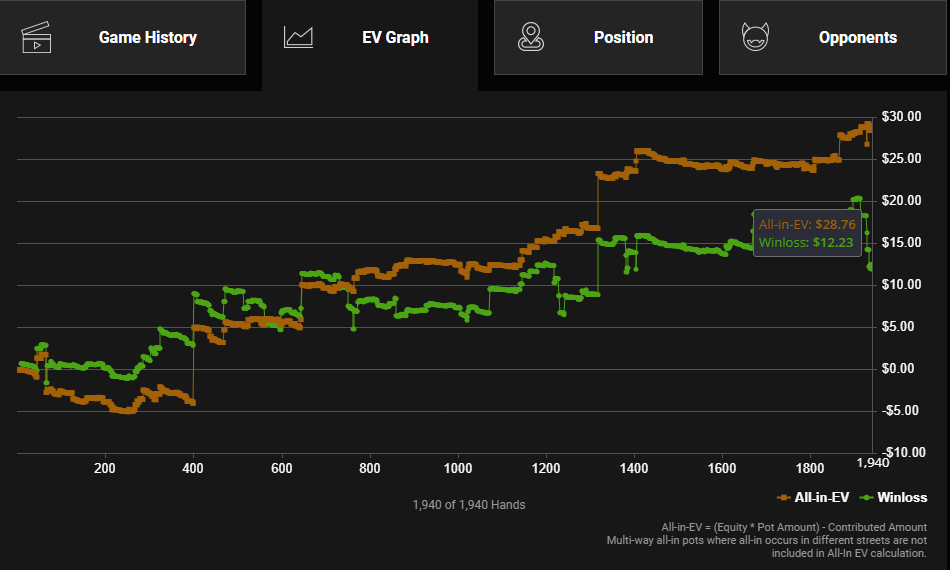The height and width of the screenshot is (570, 950).
Task: Click the orange All-in-EV legend marker
Action: pos(783,498)
